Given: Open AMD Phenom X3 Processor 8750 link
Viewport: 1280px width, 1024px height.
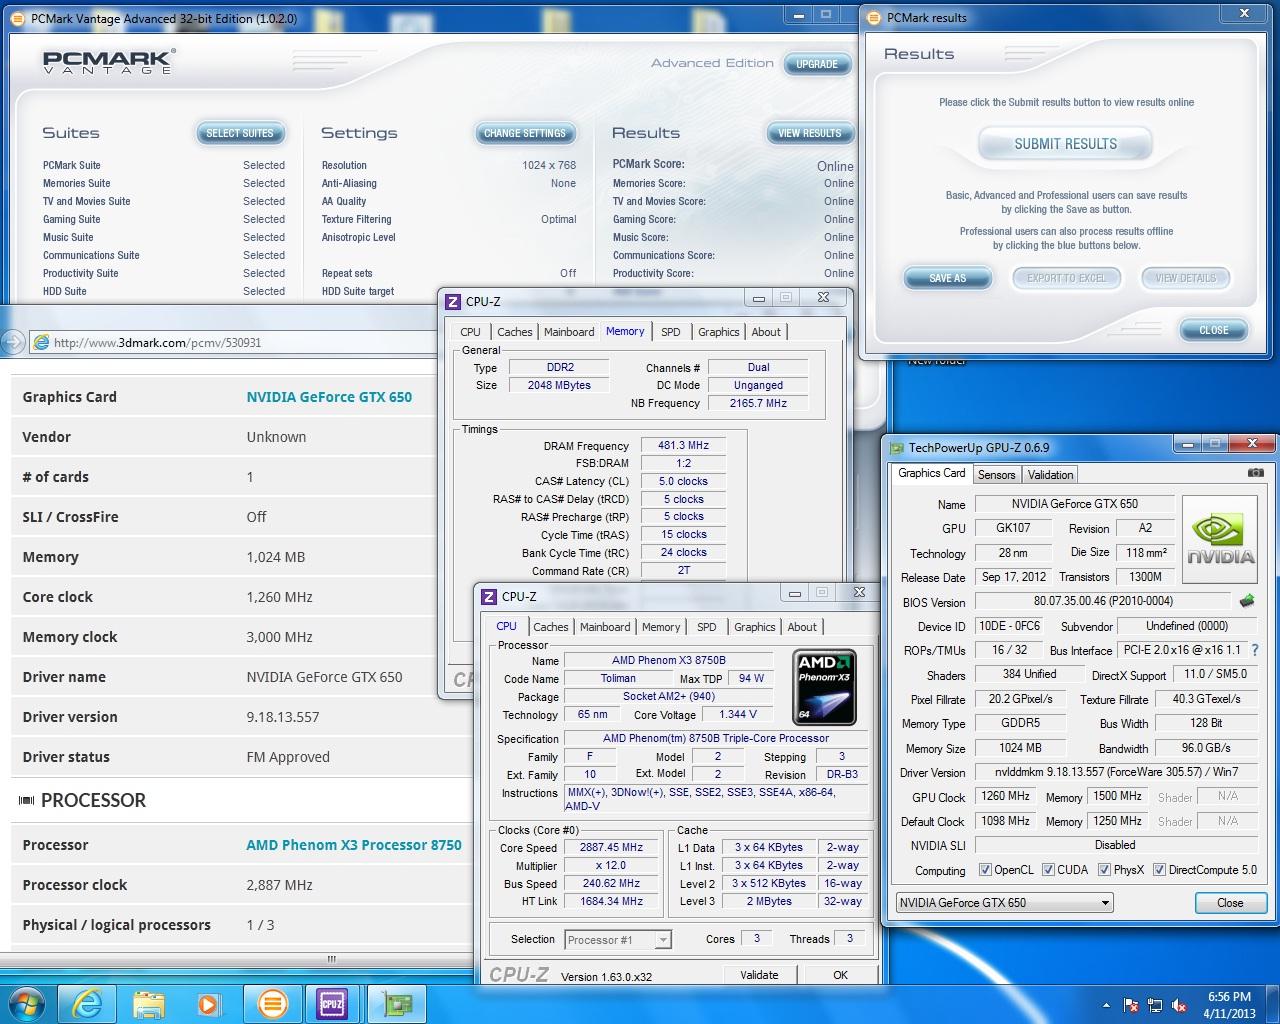Looking at the screenshot, I should point(354,845).
